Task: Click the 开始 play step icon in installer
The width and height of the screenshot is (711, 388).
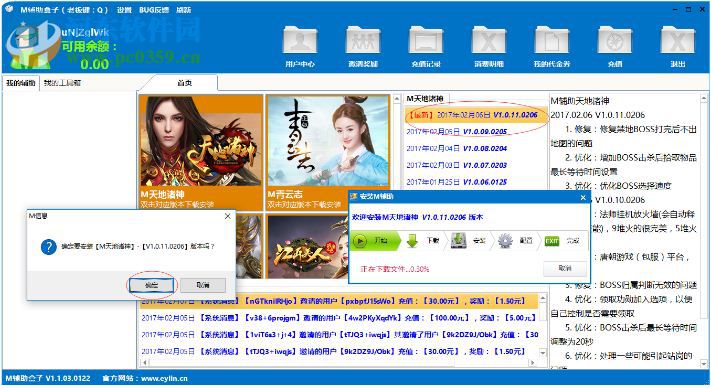Action: pos(360,241)
